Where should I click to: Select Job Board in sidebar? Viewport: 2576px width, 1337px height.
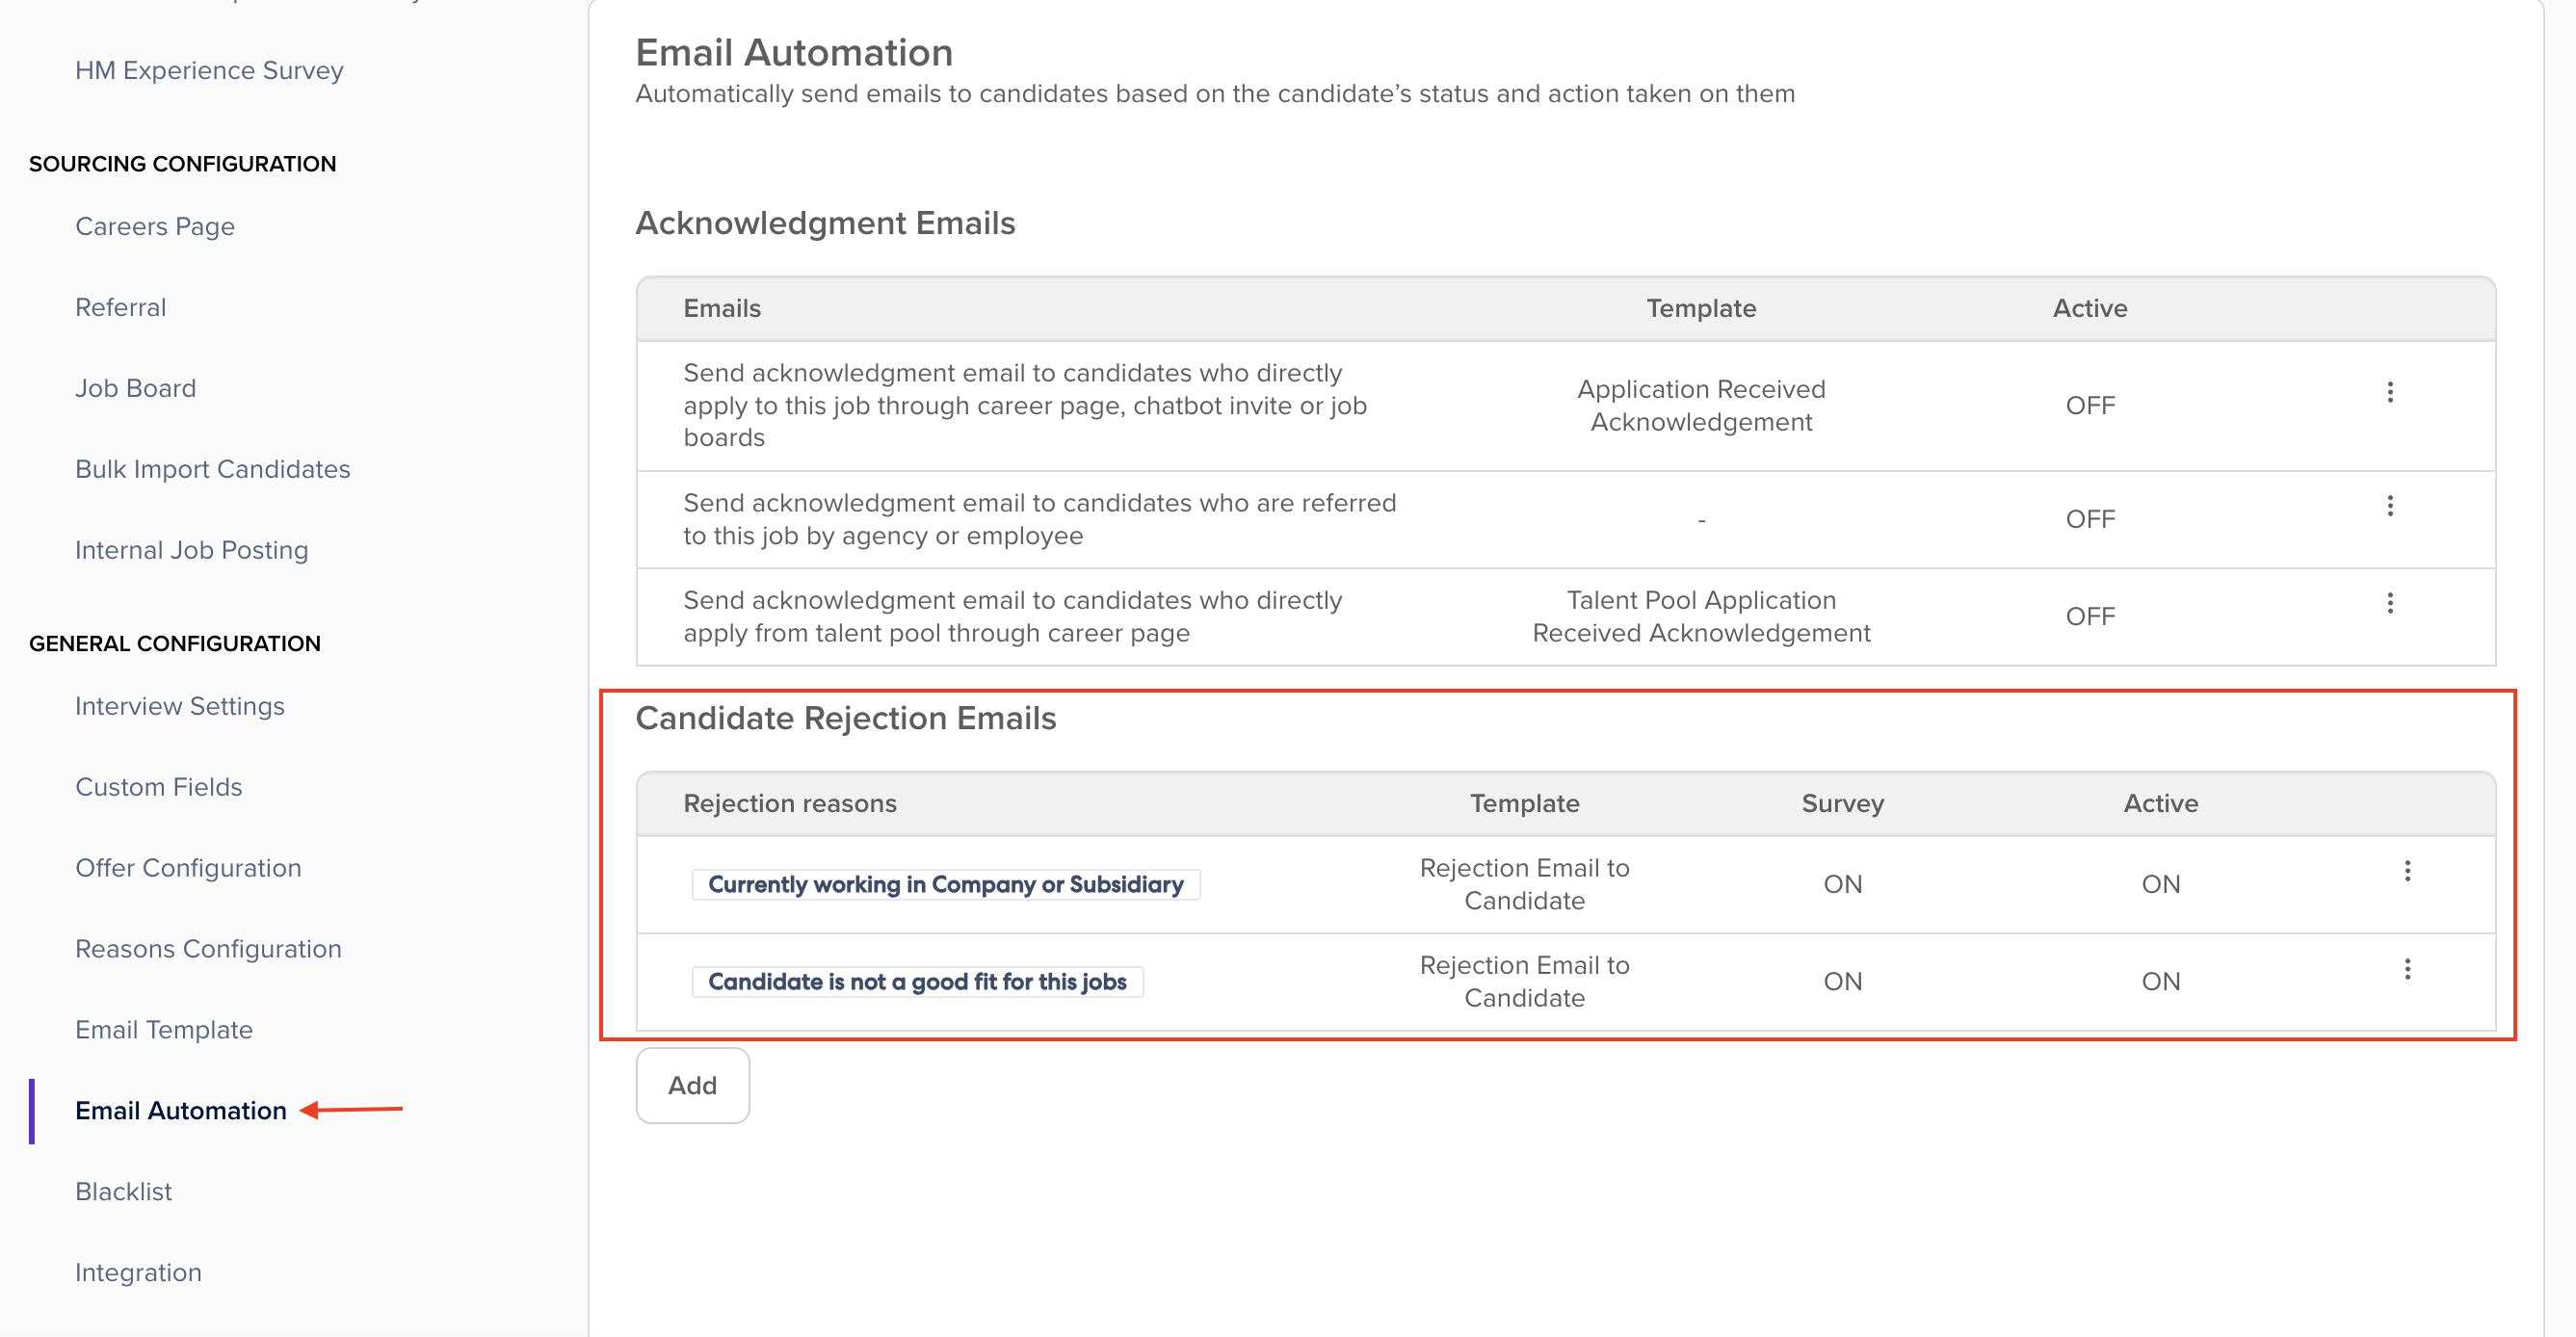pos(135,387)
